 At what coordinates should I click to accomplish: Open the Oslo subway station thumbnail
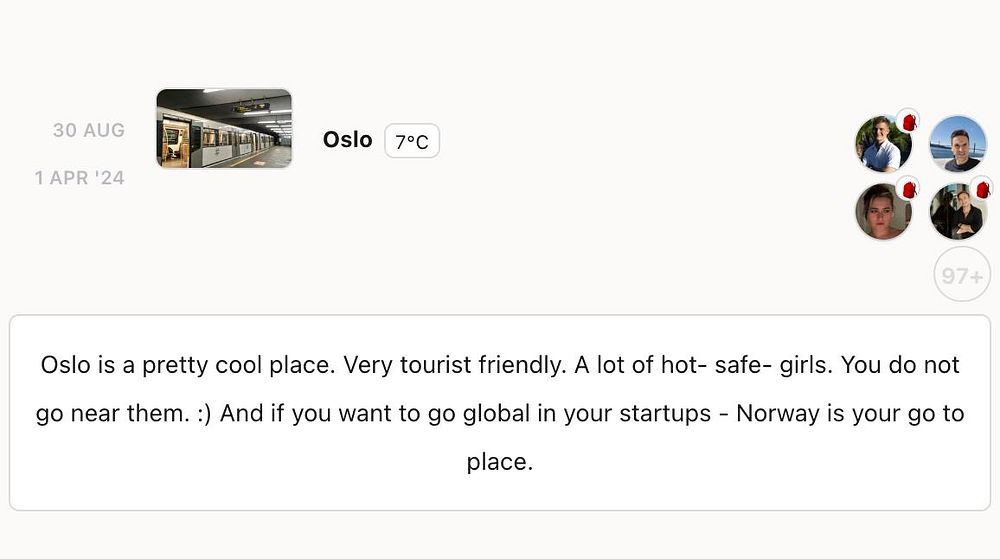[x=224, y=128]
